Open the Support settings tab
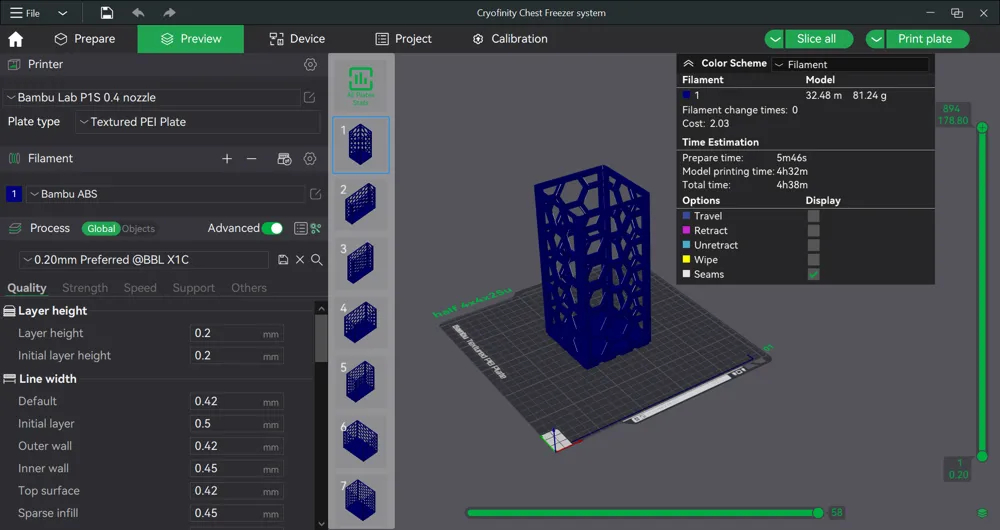This screenshot has width=1000, height=530. point(193,288)
